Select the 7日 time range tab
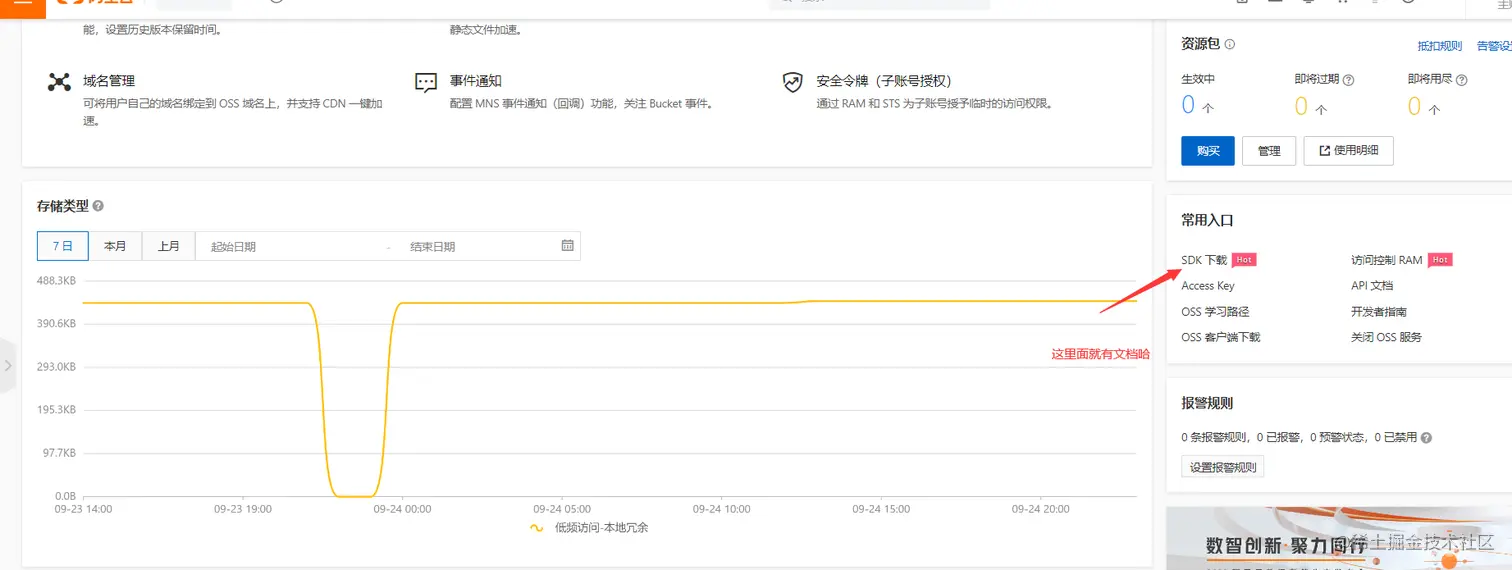The height and width of the screenshot is (570, 1512). (x=62, y=246)
